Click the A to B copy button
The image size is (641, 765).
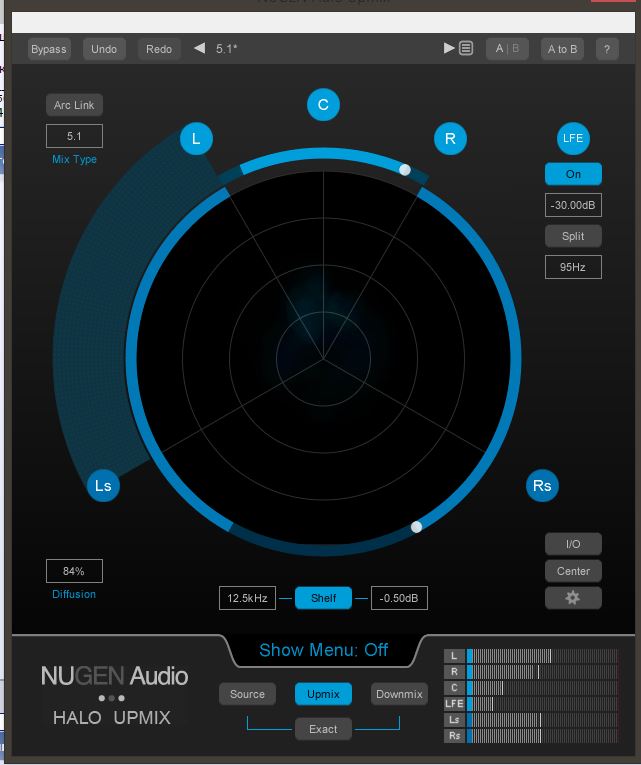coord(562,49)
